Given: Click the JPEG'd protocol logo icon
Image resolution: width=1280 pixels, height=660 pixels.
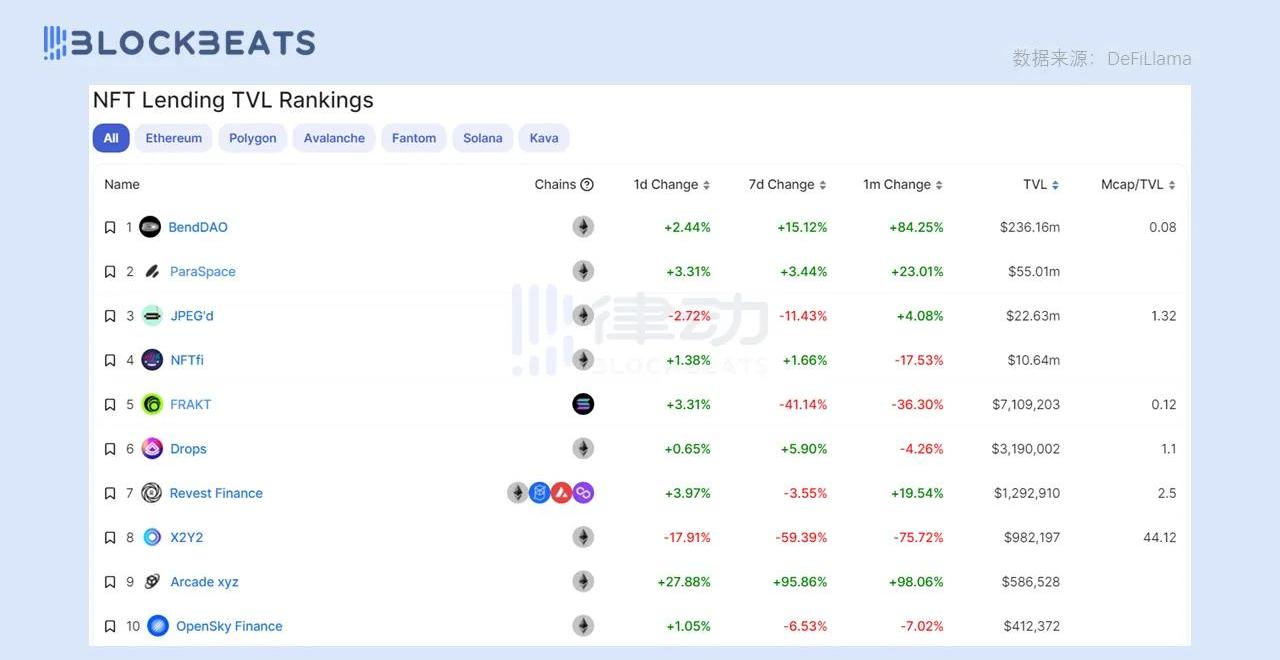Looking at the screenshot, I should (x=152, y=316).
